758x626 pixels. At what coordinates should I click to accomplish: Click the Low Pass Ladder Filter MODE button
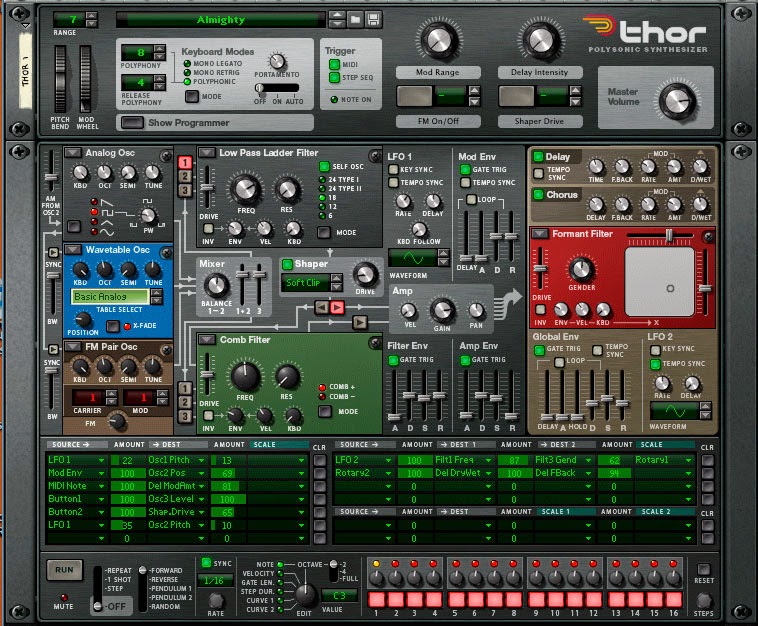tap(324, 233)
